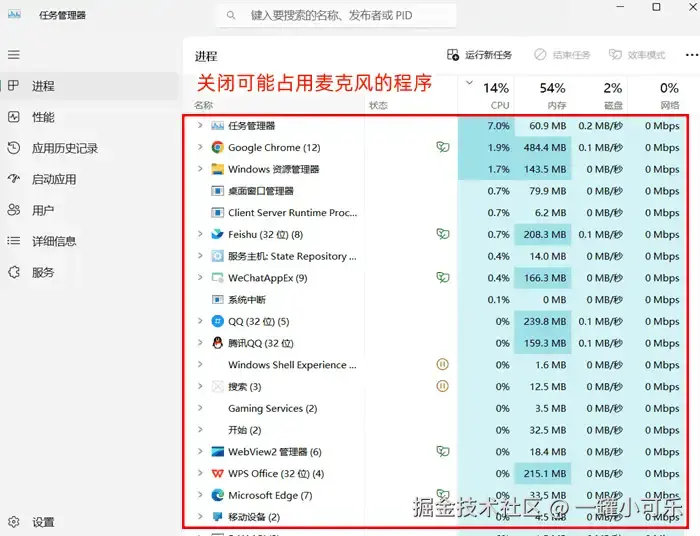
Task: Click the 效率模式 button
Action: click(x=637, y=55)
